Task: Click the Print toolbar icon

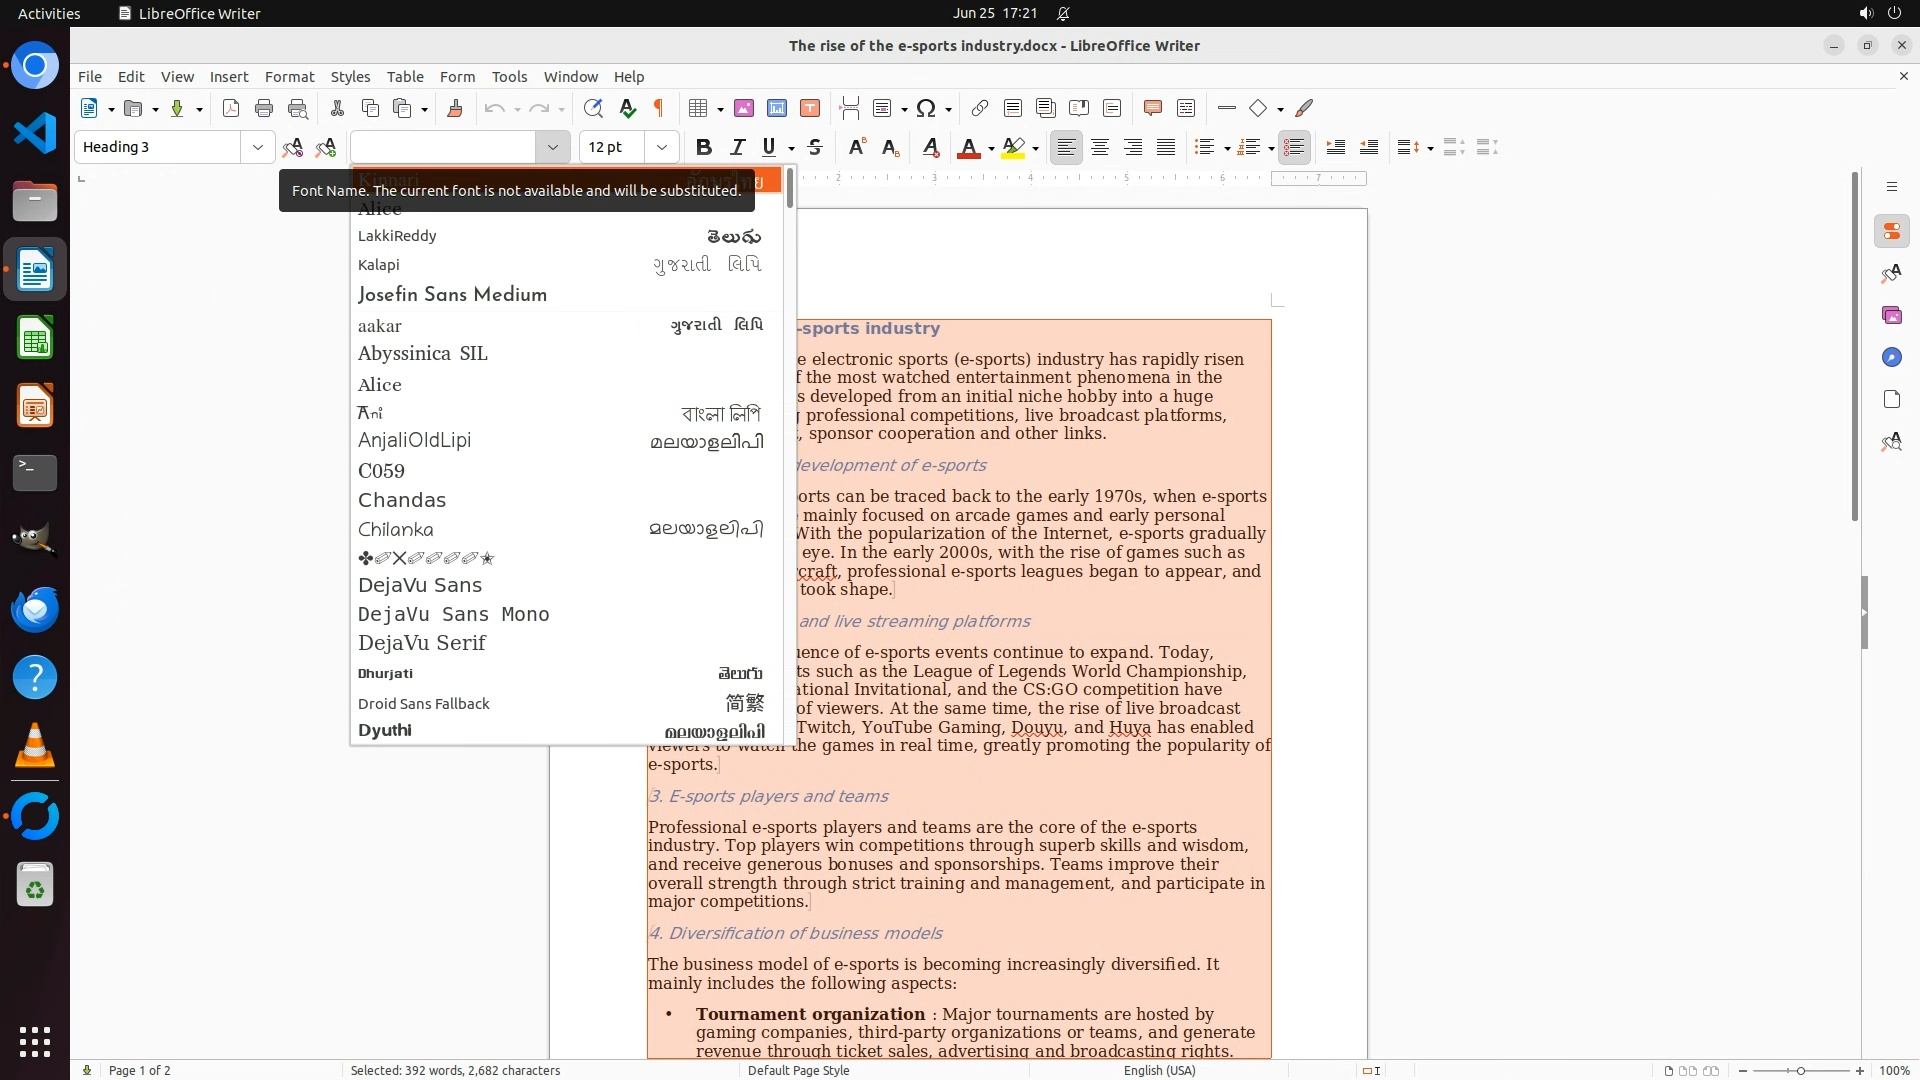Action: (264, 108)
